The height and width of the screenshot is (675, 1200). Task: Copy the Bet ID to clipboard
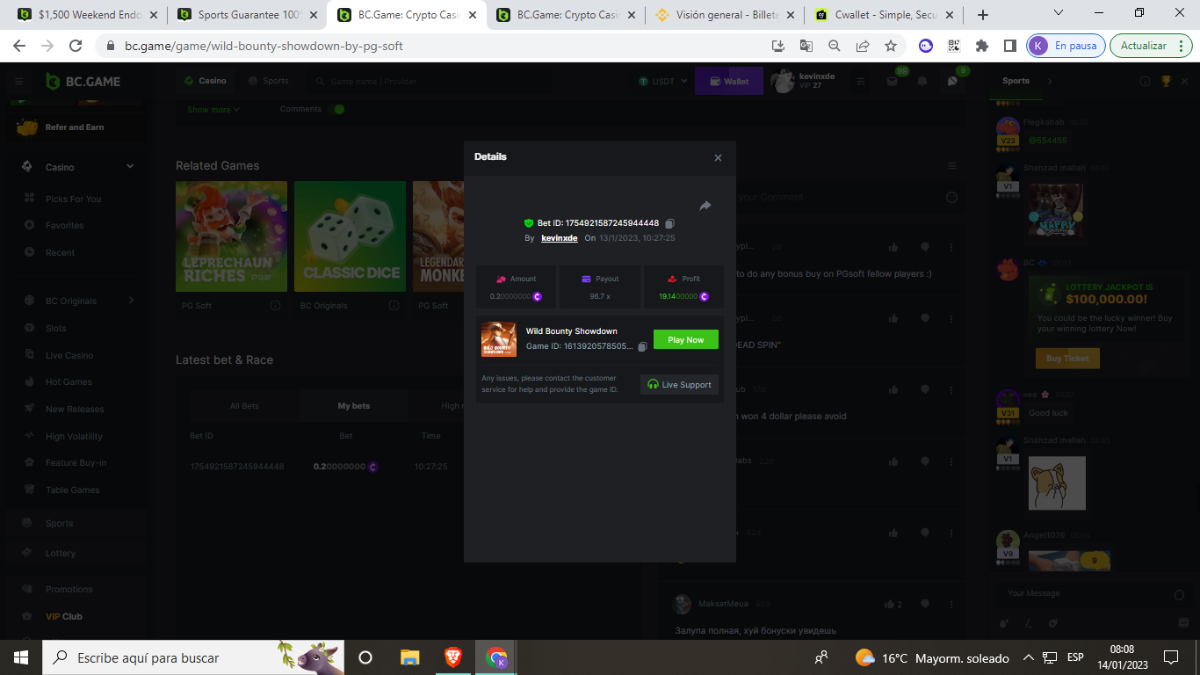click(x=670, y=223)
